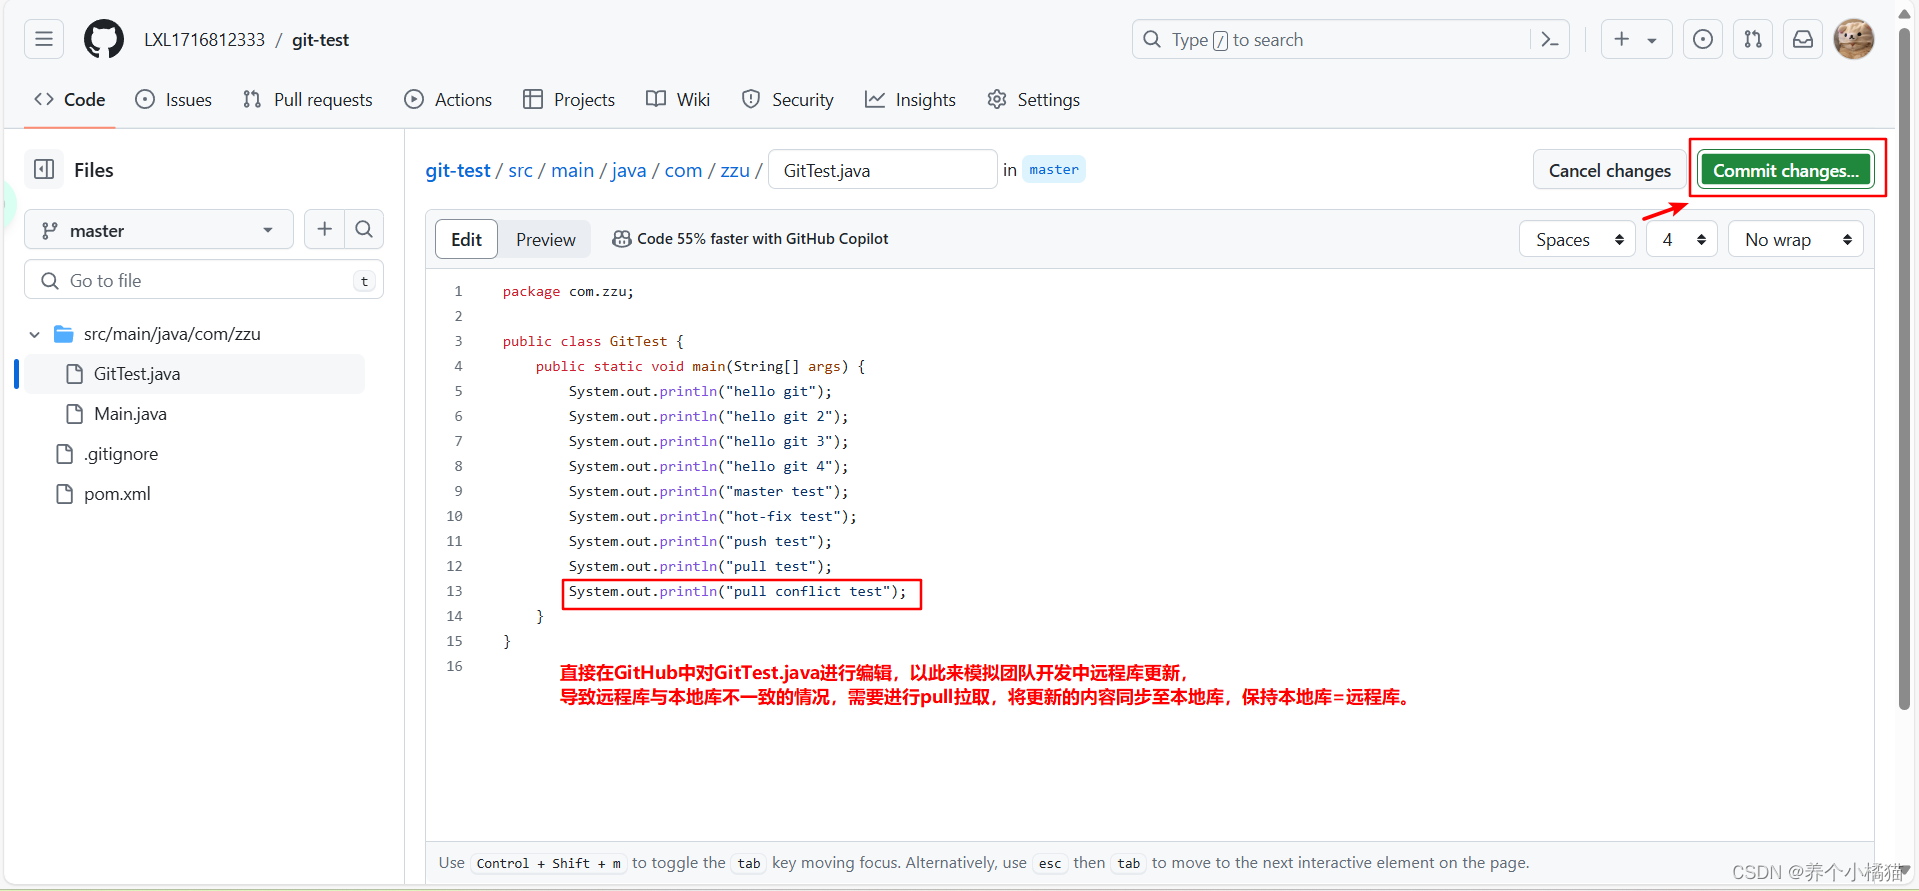Viewport: 1919px width, 891px height.
Task: Open the command palette icon
Action: point(1550,39)
